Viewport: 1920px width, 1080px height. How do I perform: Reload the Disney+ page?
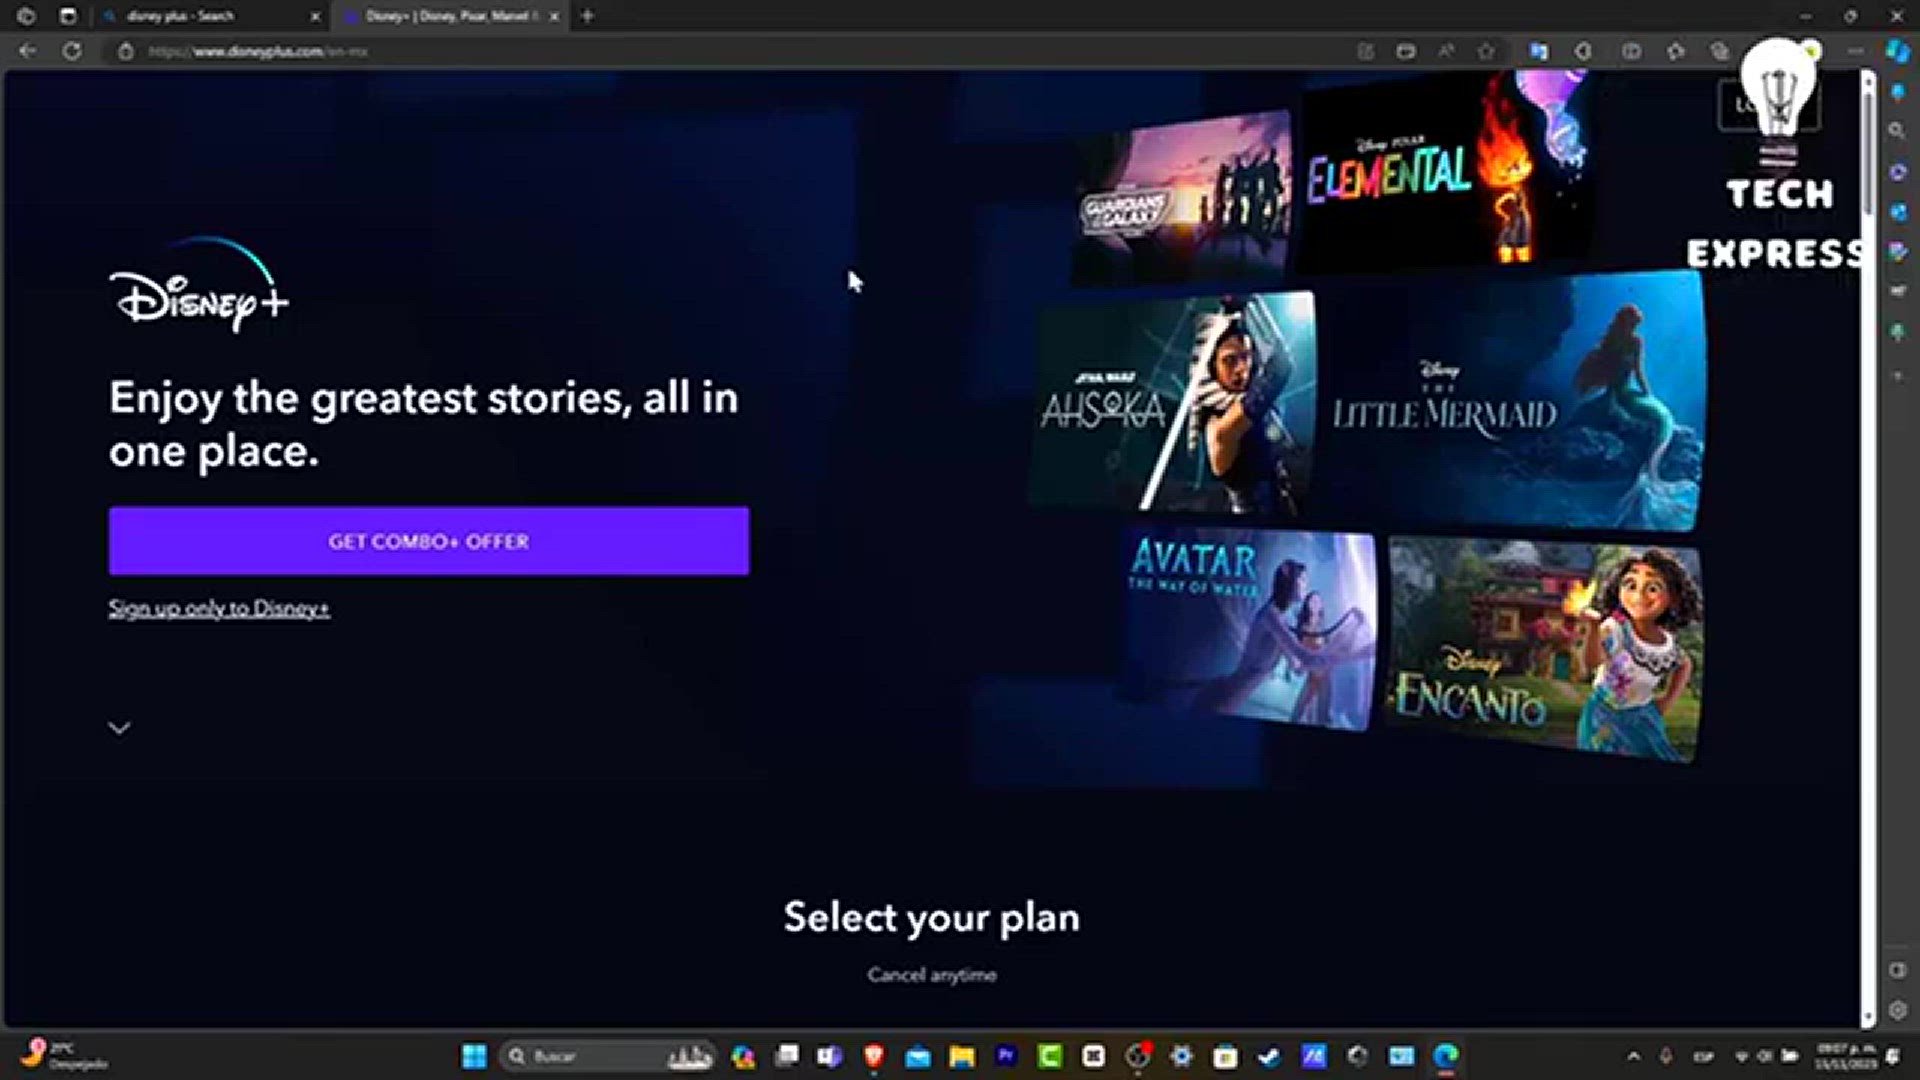click(72, 51)
